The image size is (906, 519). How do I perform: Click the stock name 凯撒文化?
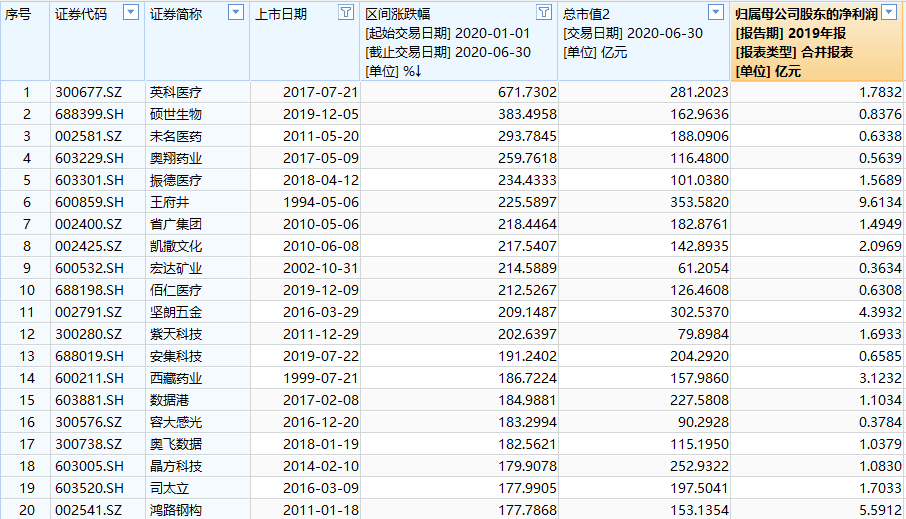coord(176,246)
